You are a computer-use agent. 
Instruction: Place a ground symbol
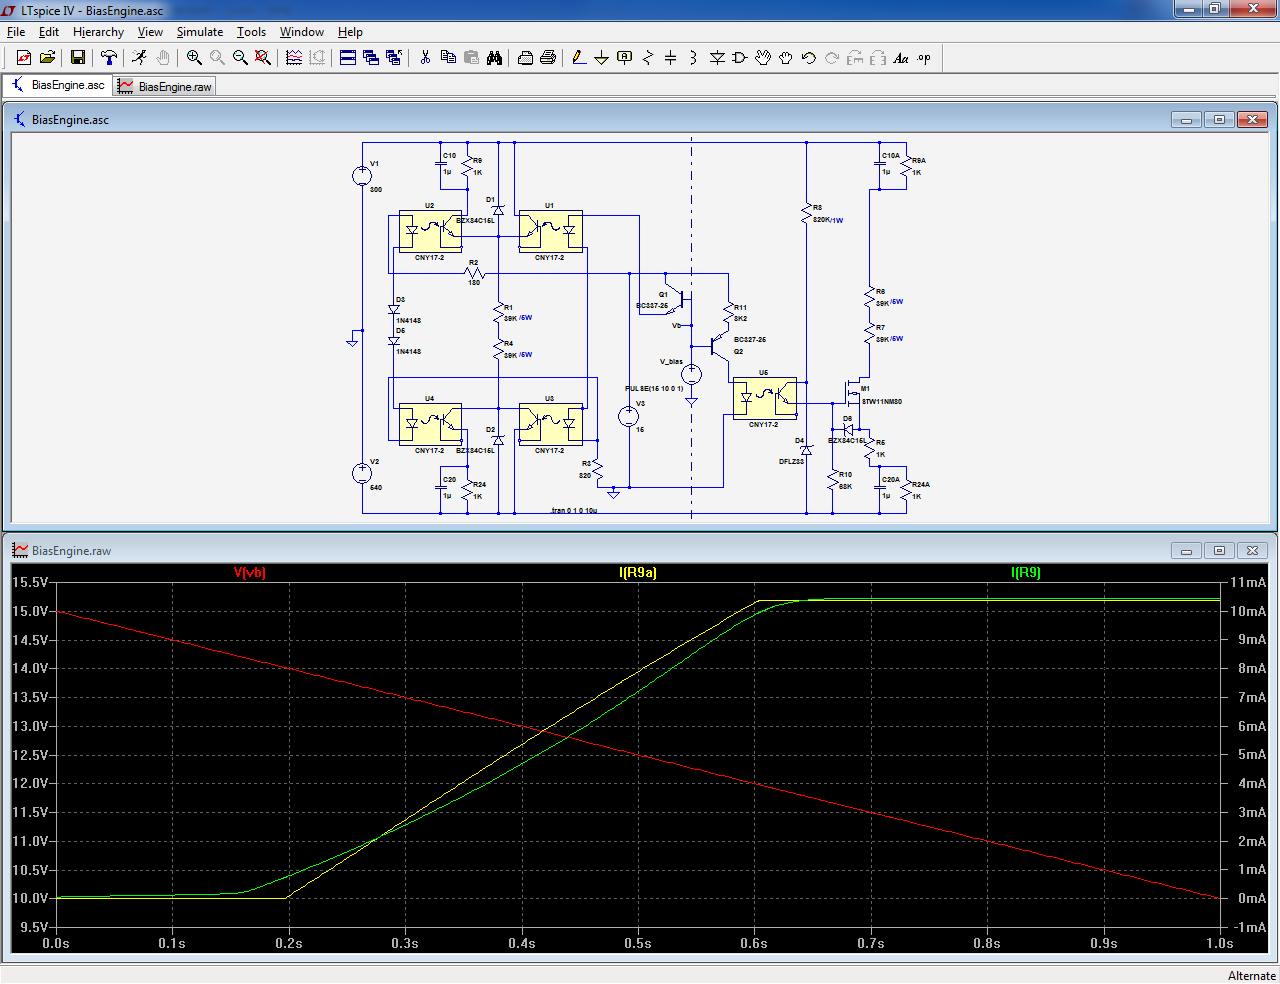pyautogui.click(x=602, y=58)
